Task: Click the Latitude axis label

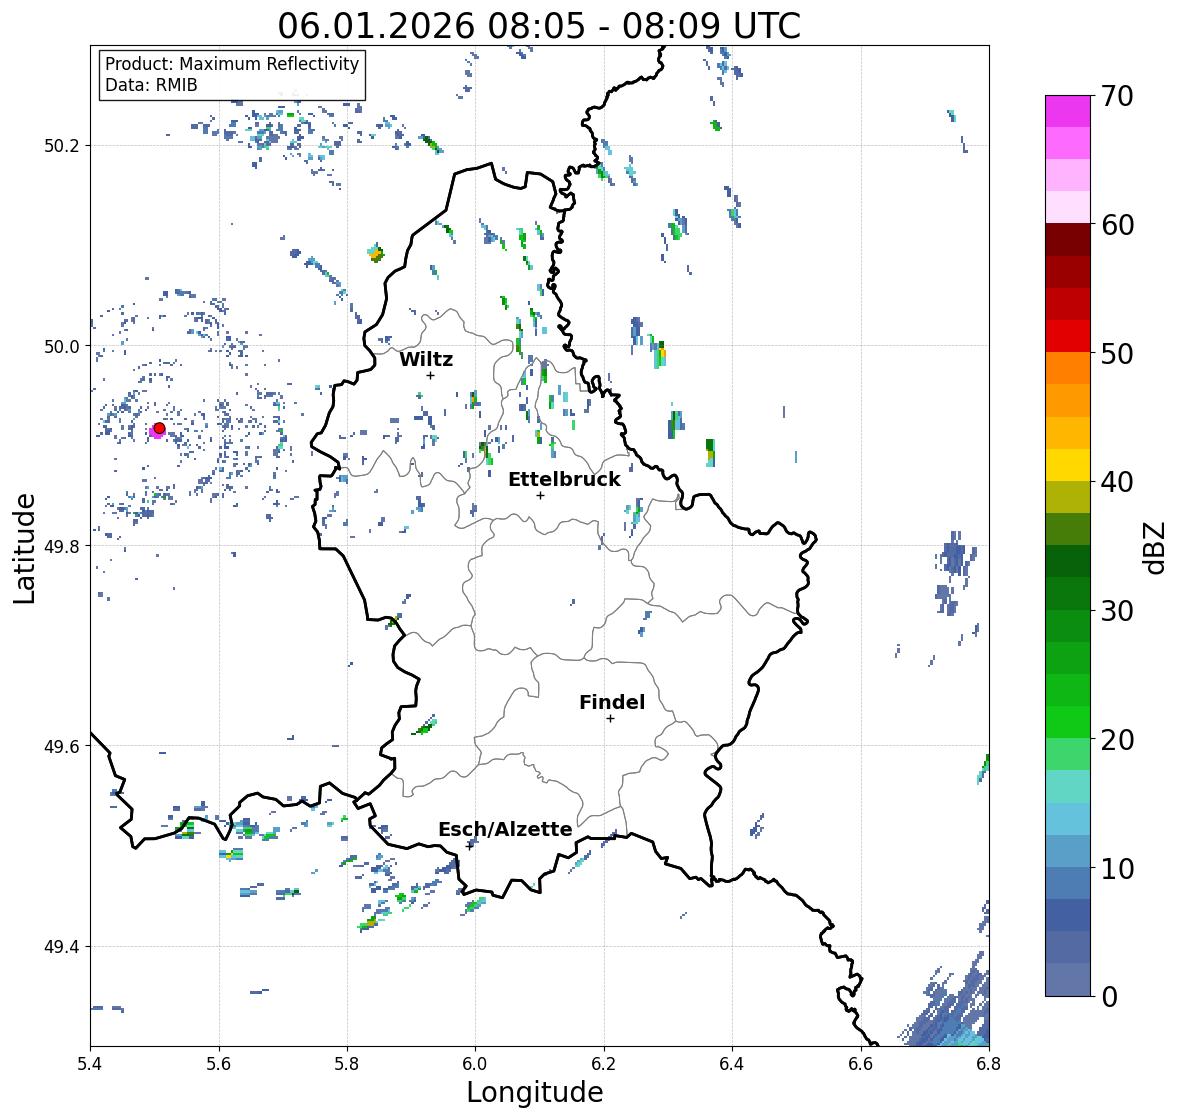Action: [25, 548]
